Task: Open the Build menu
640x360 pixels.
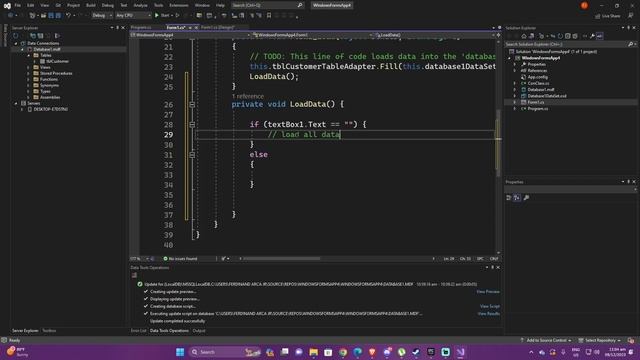Action: pos(91,5)
